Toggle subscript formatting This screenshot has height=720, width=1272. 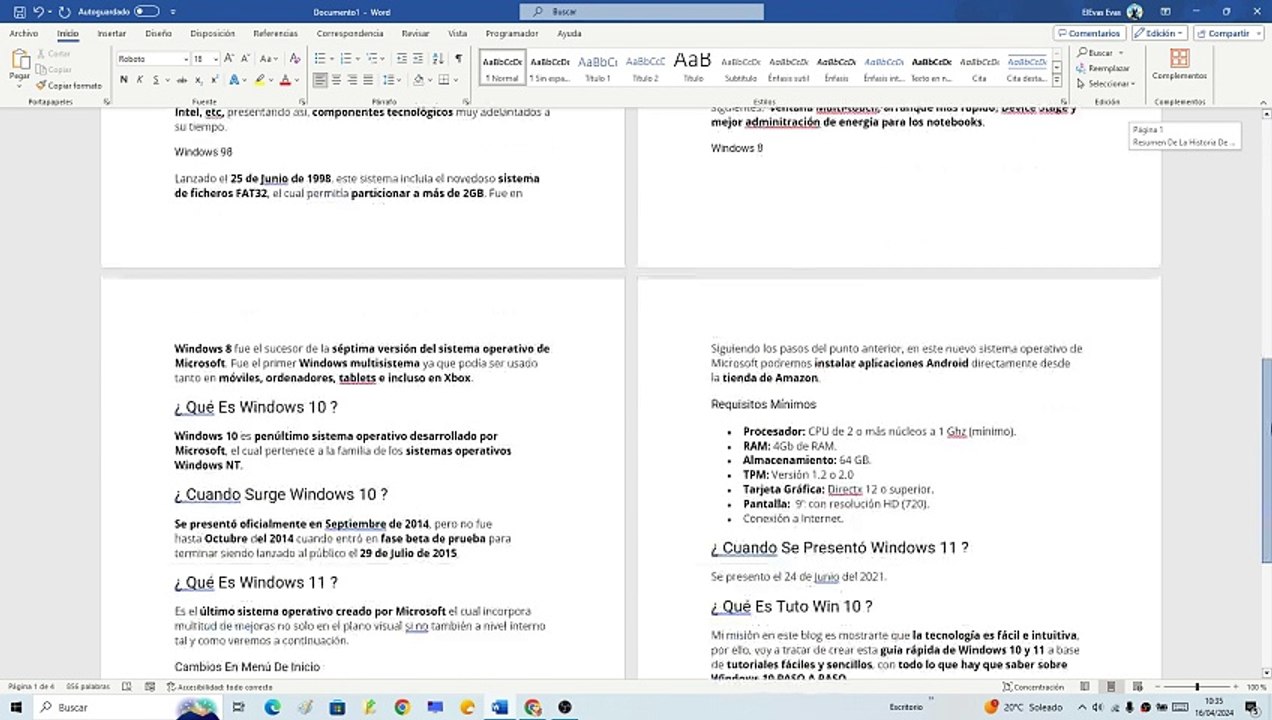coord(198,80)
